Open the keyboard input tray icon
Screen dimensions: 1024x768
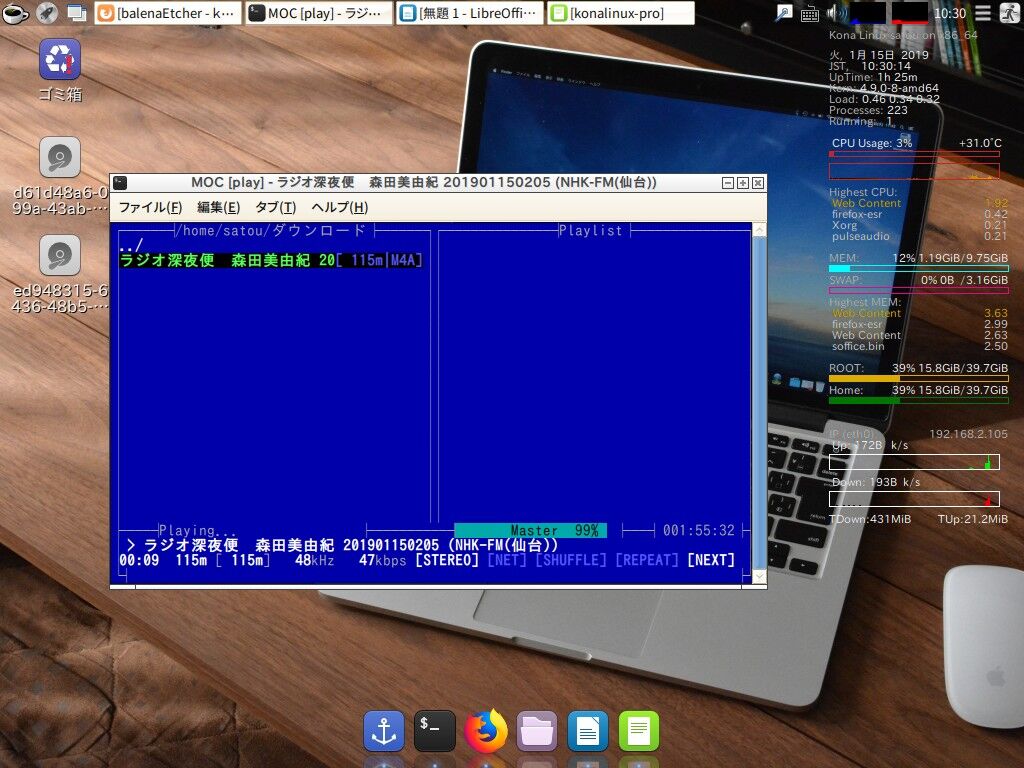pos(809,13)
